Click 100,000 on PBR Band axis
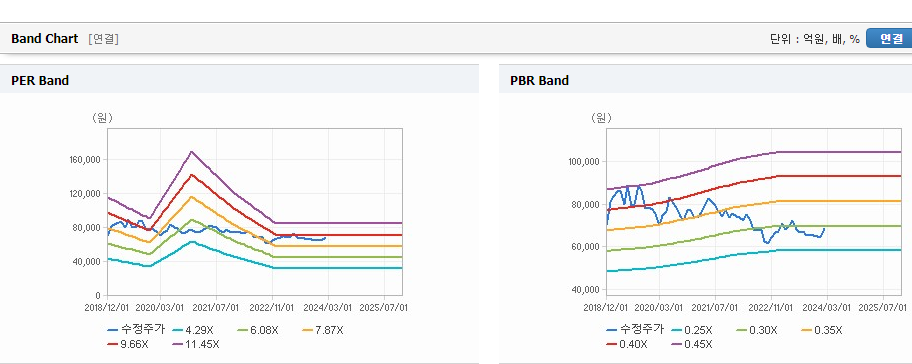The image size is (912, 364). 585,161
